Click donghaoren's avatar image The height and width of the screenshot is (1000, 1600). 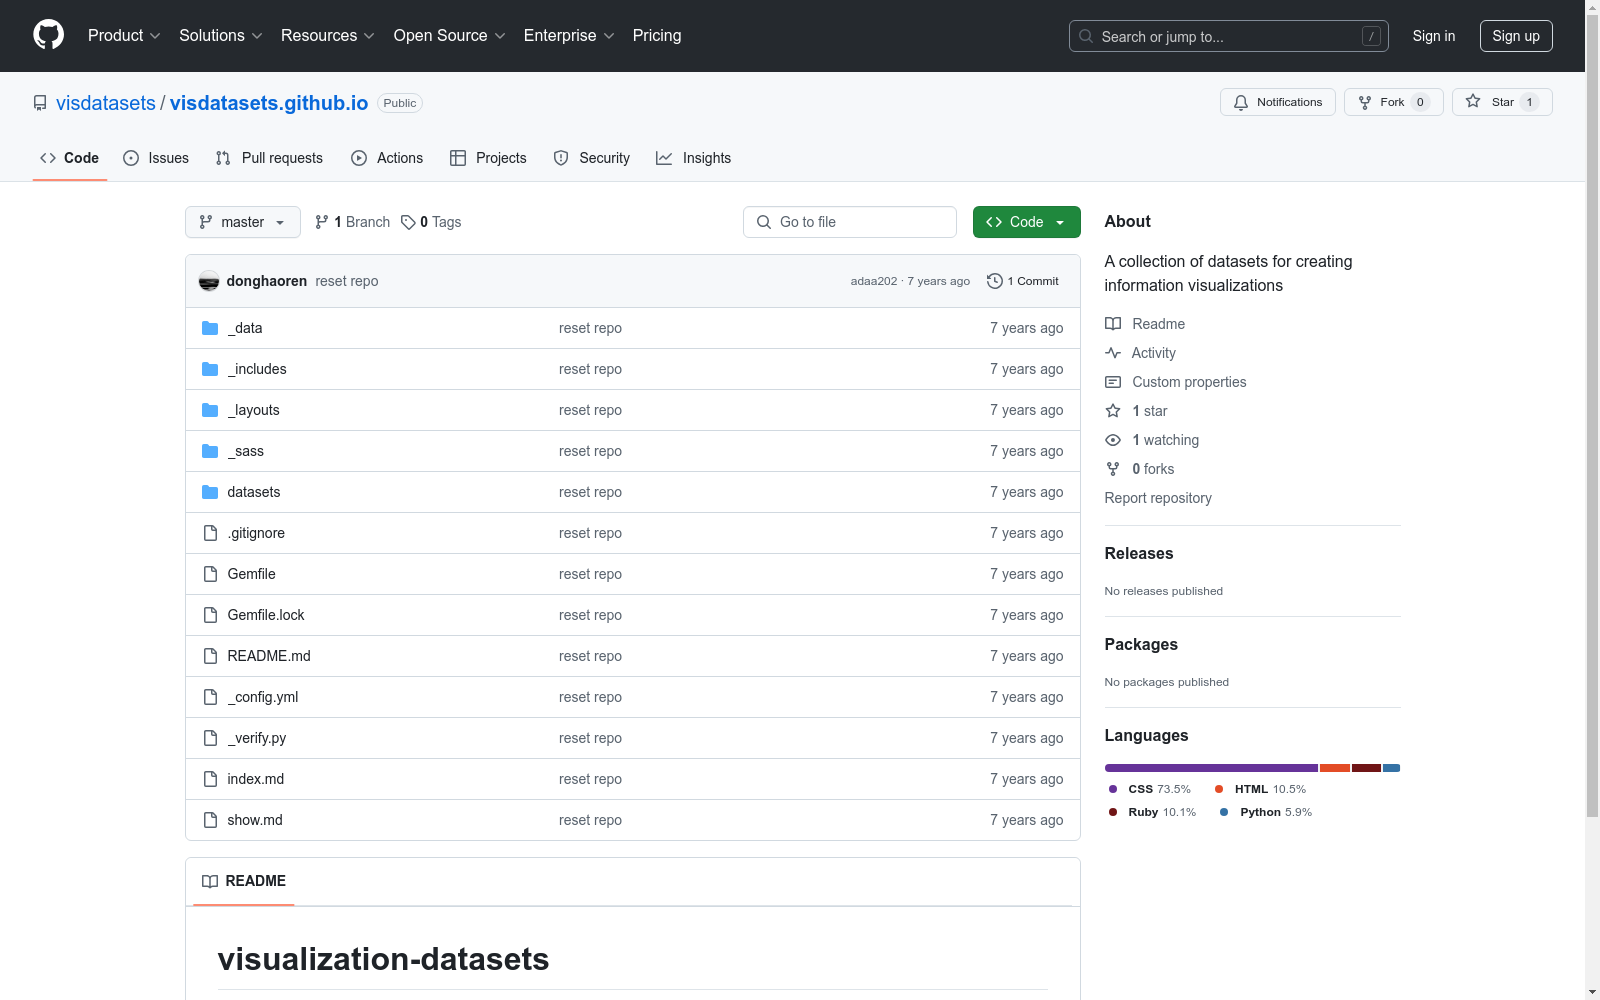209,281
